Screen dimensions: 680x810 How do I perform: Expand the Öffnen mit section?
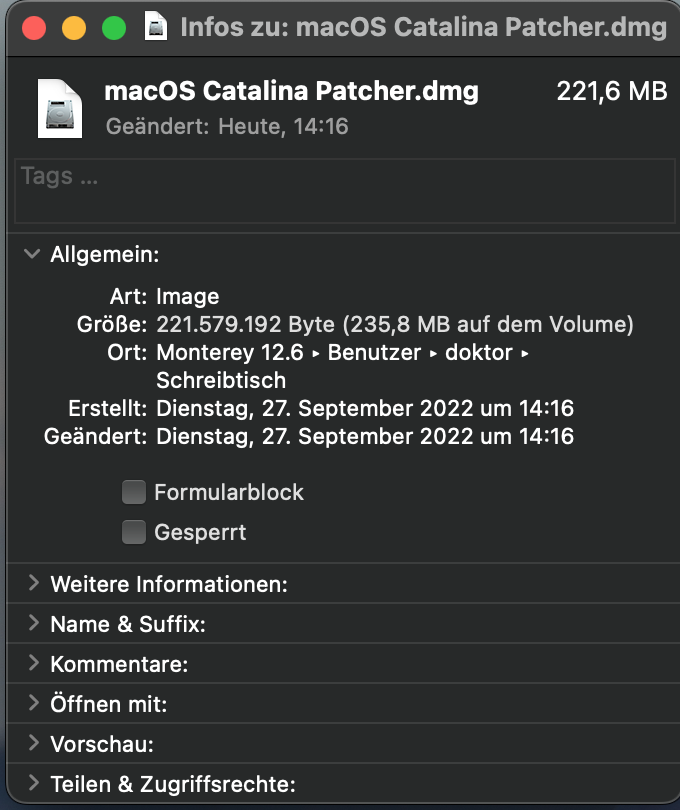click(33, 703)
